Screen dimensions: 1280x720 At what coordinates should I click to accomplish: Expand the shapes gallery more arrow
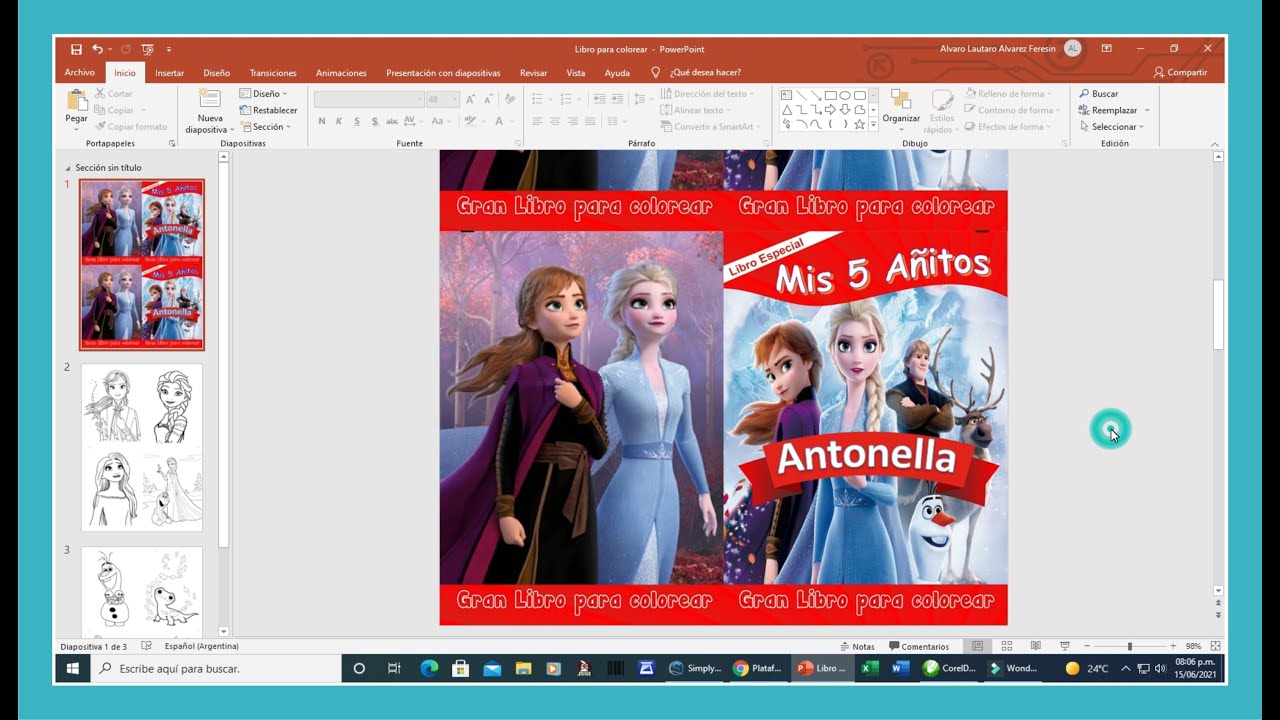(873, 125)
